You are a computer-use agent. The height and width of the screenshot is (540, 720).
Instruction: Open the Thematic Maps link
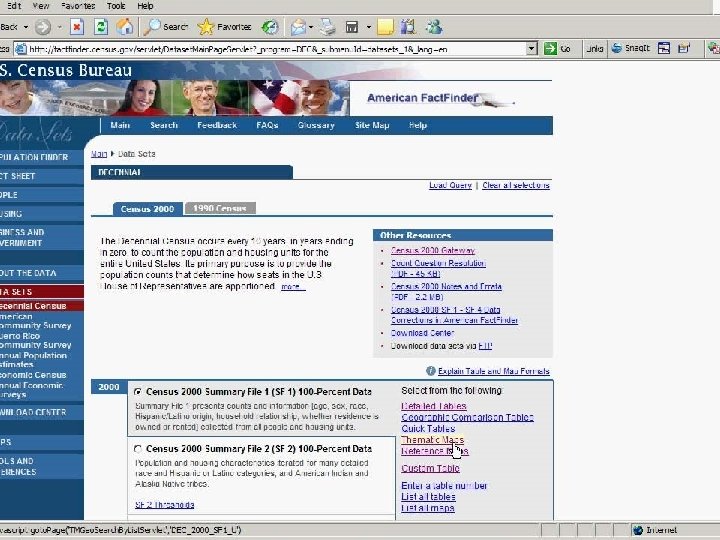point(433,440)
